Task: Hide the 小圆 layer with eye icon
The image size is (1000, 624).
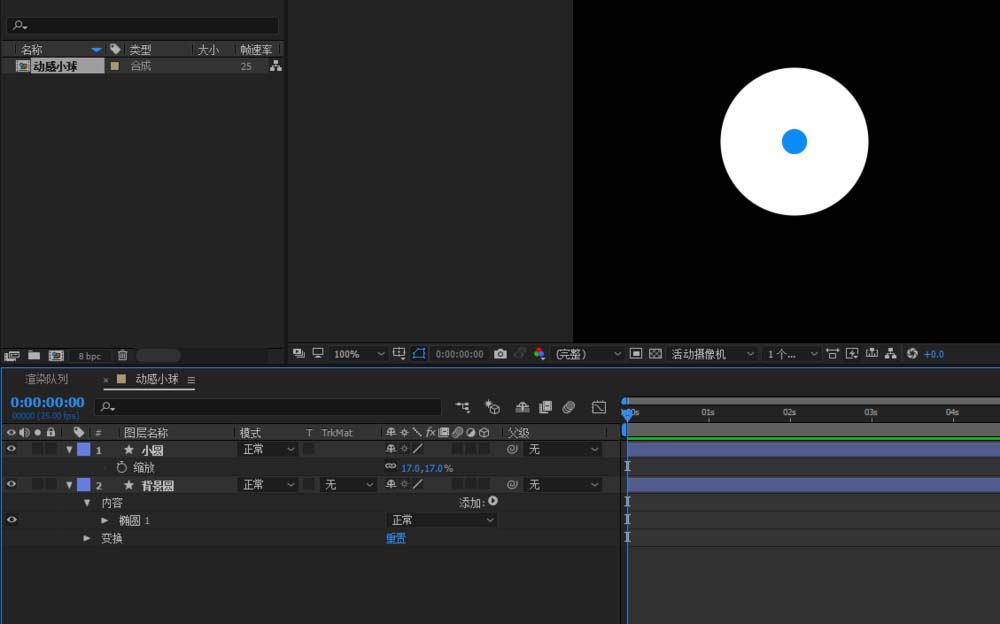Action: pos(12,450)
